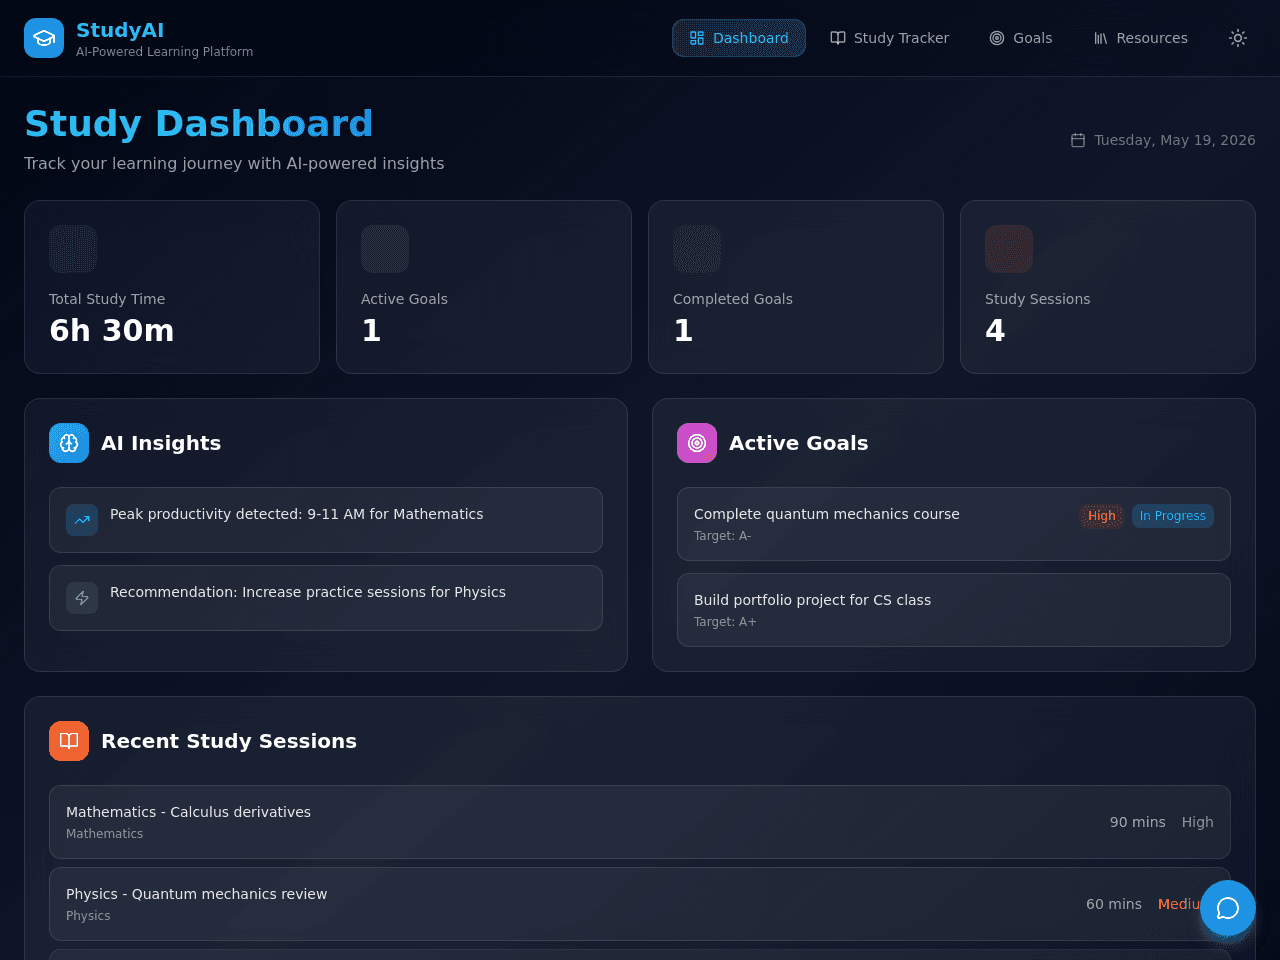Click the Completed Goals card icon
Screen dimensions: 1280x960
697,249
